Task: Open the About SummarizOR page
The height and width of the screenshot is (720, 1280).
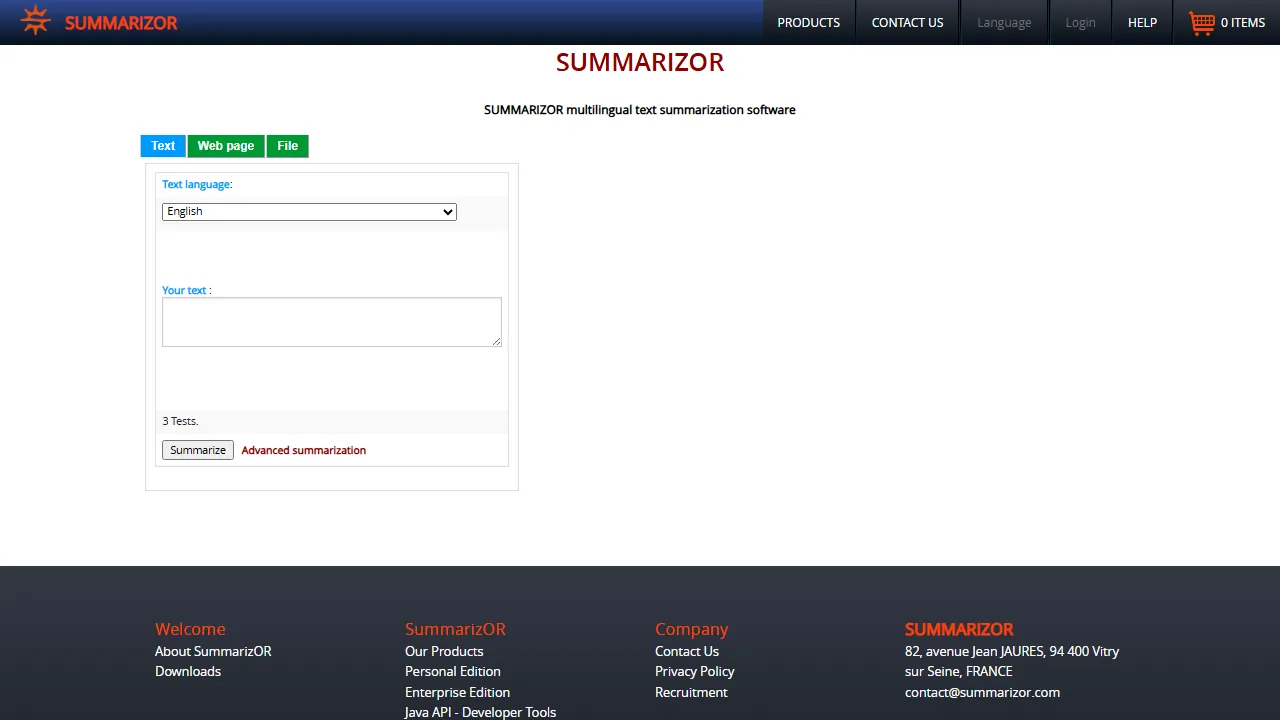Action: click(x=213, y=651)
